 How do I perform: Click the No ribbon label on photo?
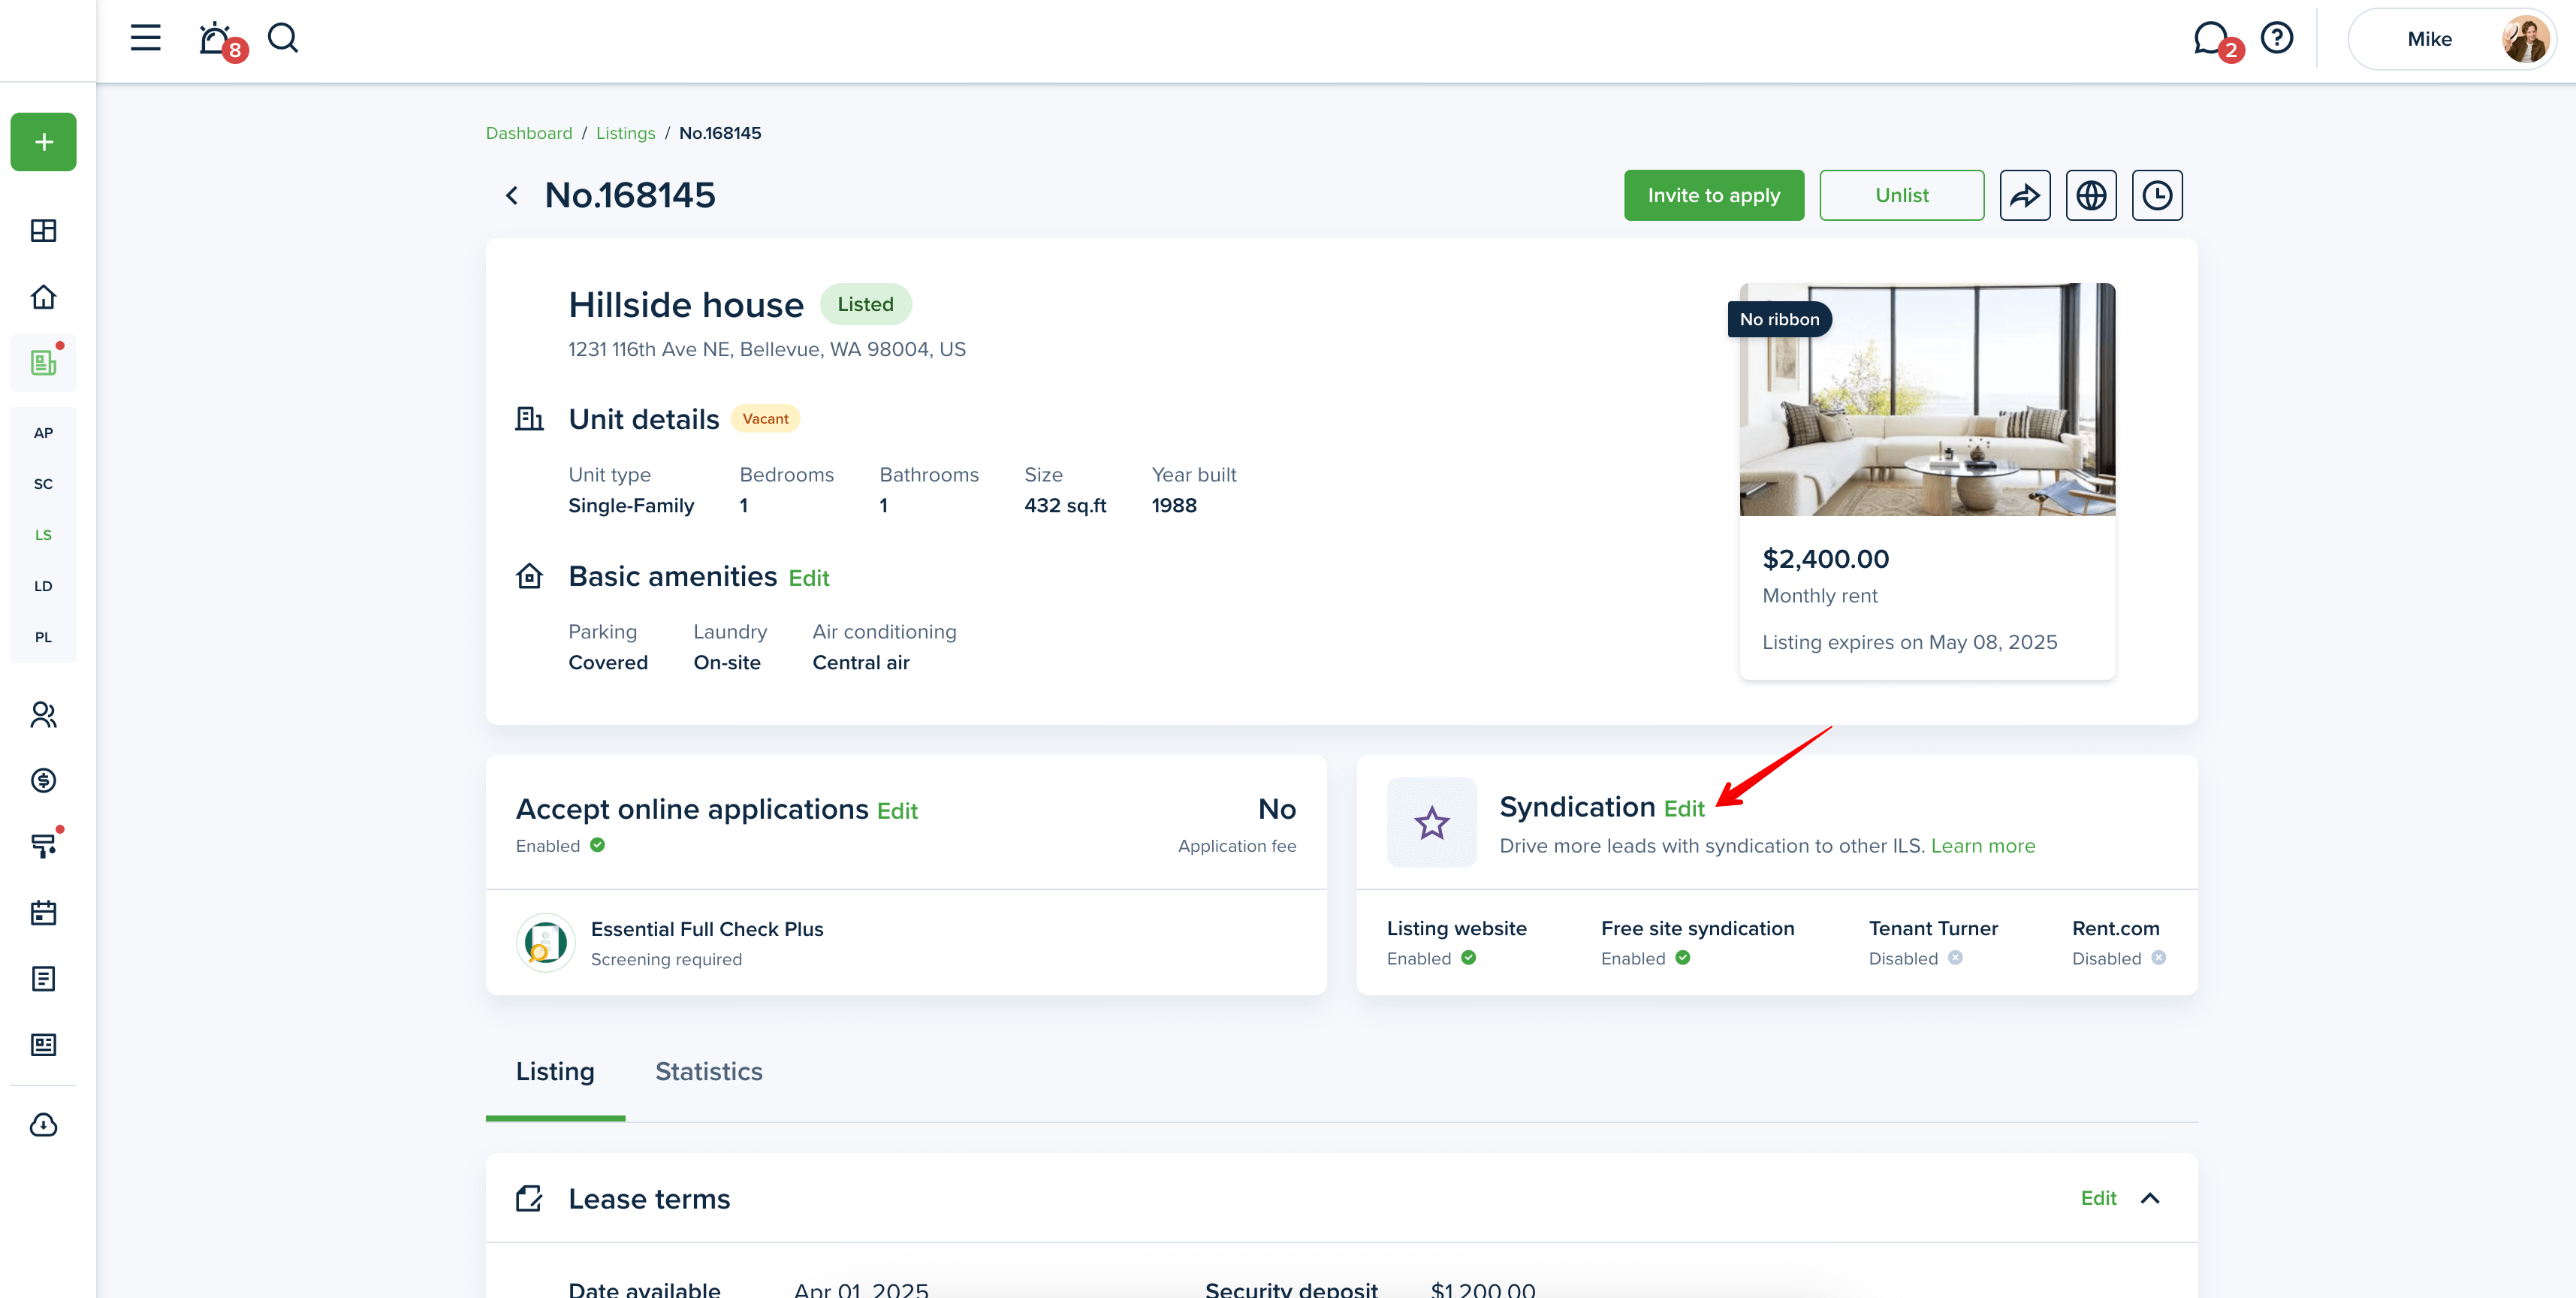(x=1779, y=319)
